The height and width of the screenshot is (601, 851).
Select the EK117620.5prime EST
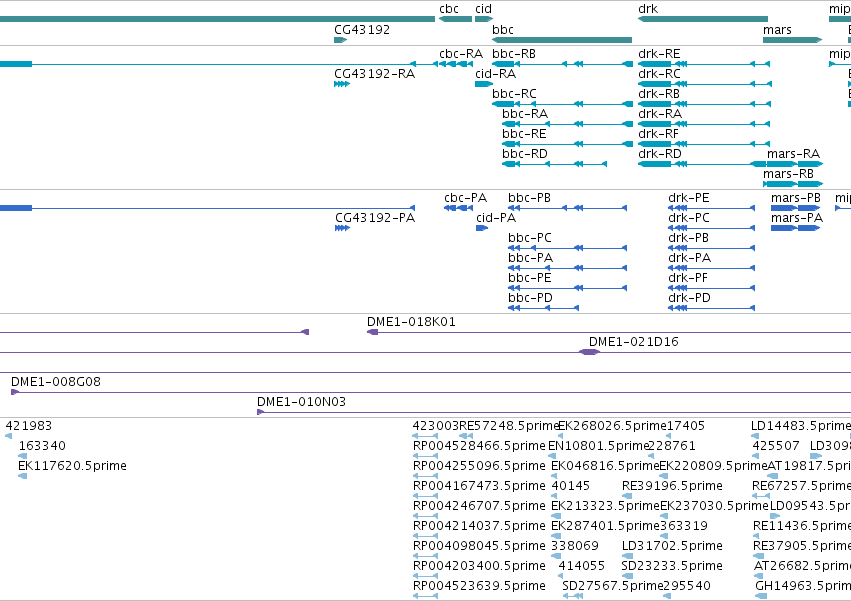pos(22,476)
